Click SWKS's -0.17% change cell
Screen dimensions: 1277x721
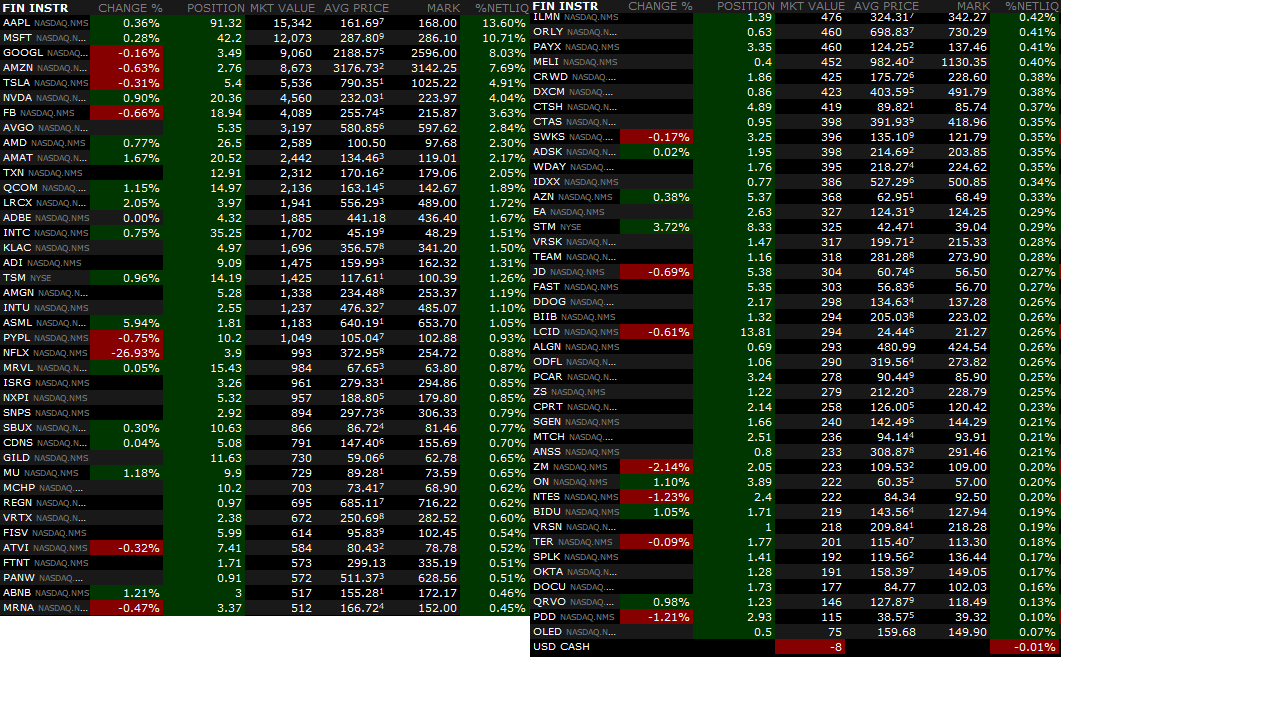click(x=656, y=136)
